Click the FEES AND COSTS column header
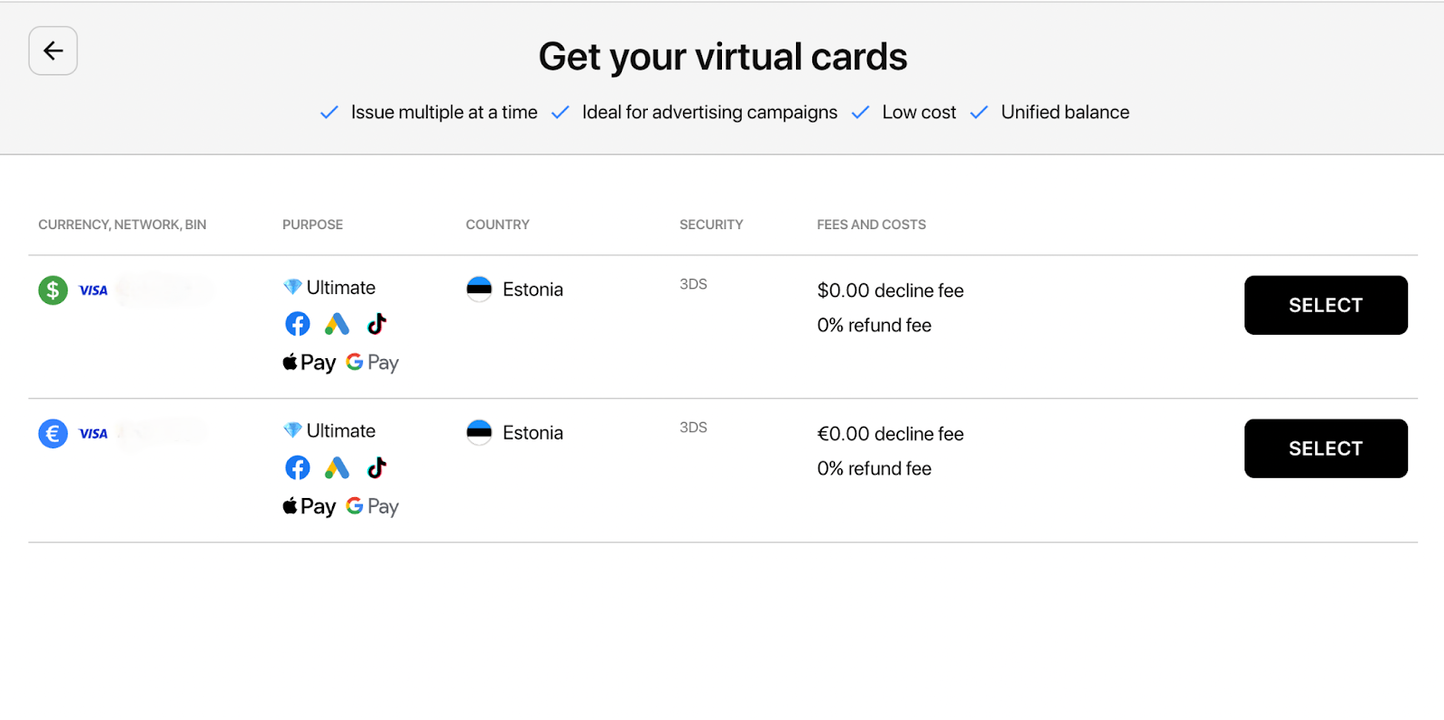The width and height of the screenshot is (1444, 720). 871,224
